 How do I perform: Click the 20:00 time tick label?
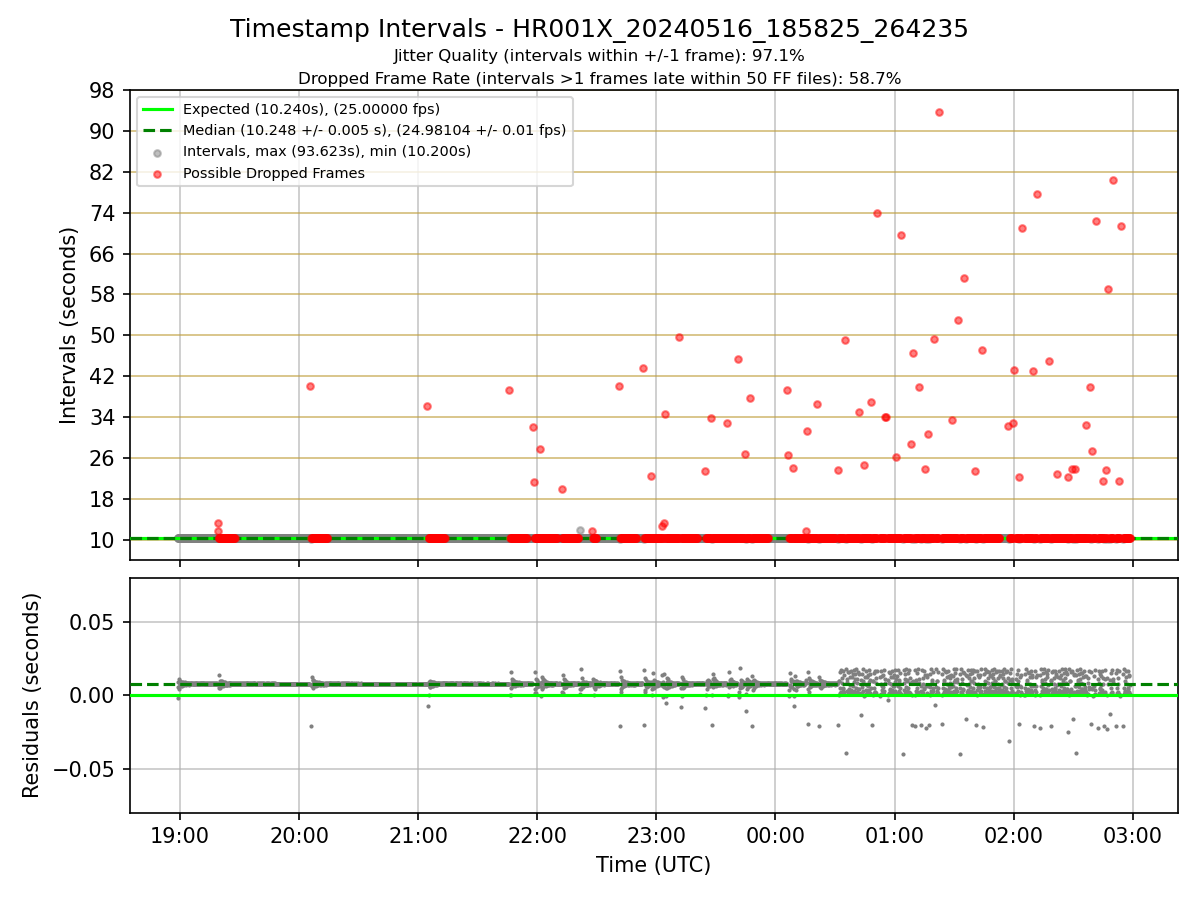[299, 835]
